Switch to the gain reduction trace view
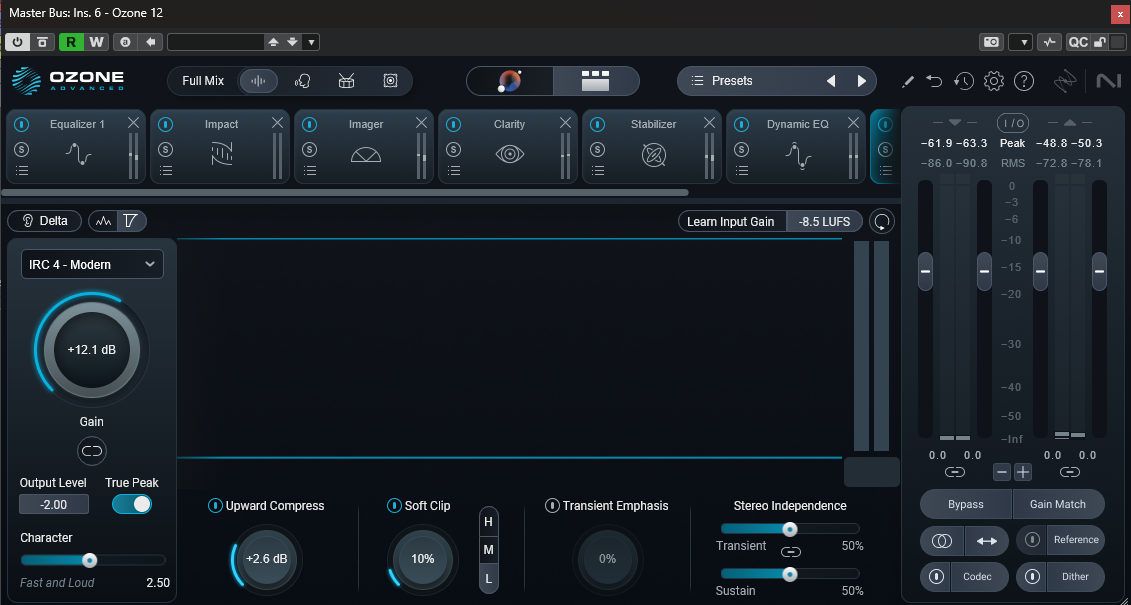Screen dimensions: 1131x605 pyautogui.click(x=131, y=221)
